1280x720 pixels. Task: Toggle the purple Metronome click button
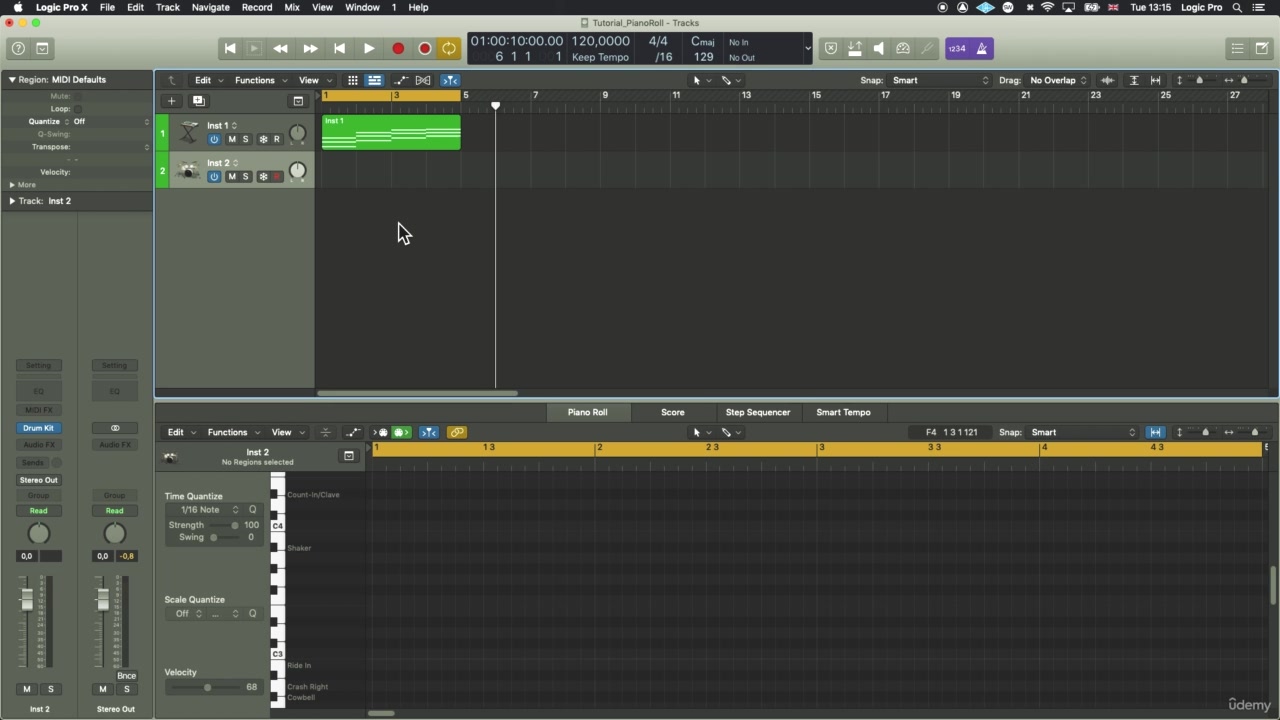982,48
